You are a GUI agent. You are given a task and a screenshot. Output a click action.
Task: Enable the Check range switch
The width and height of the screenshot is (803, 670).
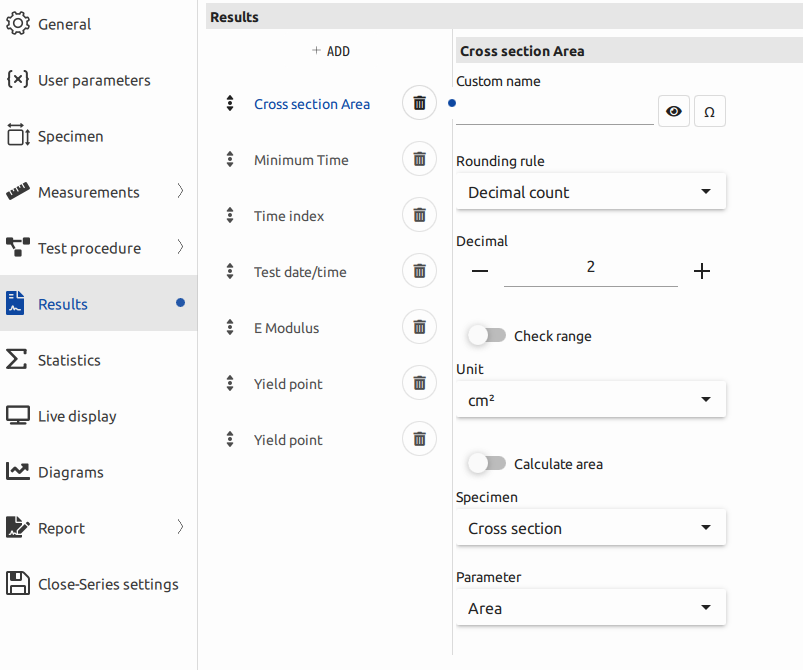tap(487, 336)
